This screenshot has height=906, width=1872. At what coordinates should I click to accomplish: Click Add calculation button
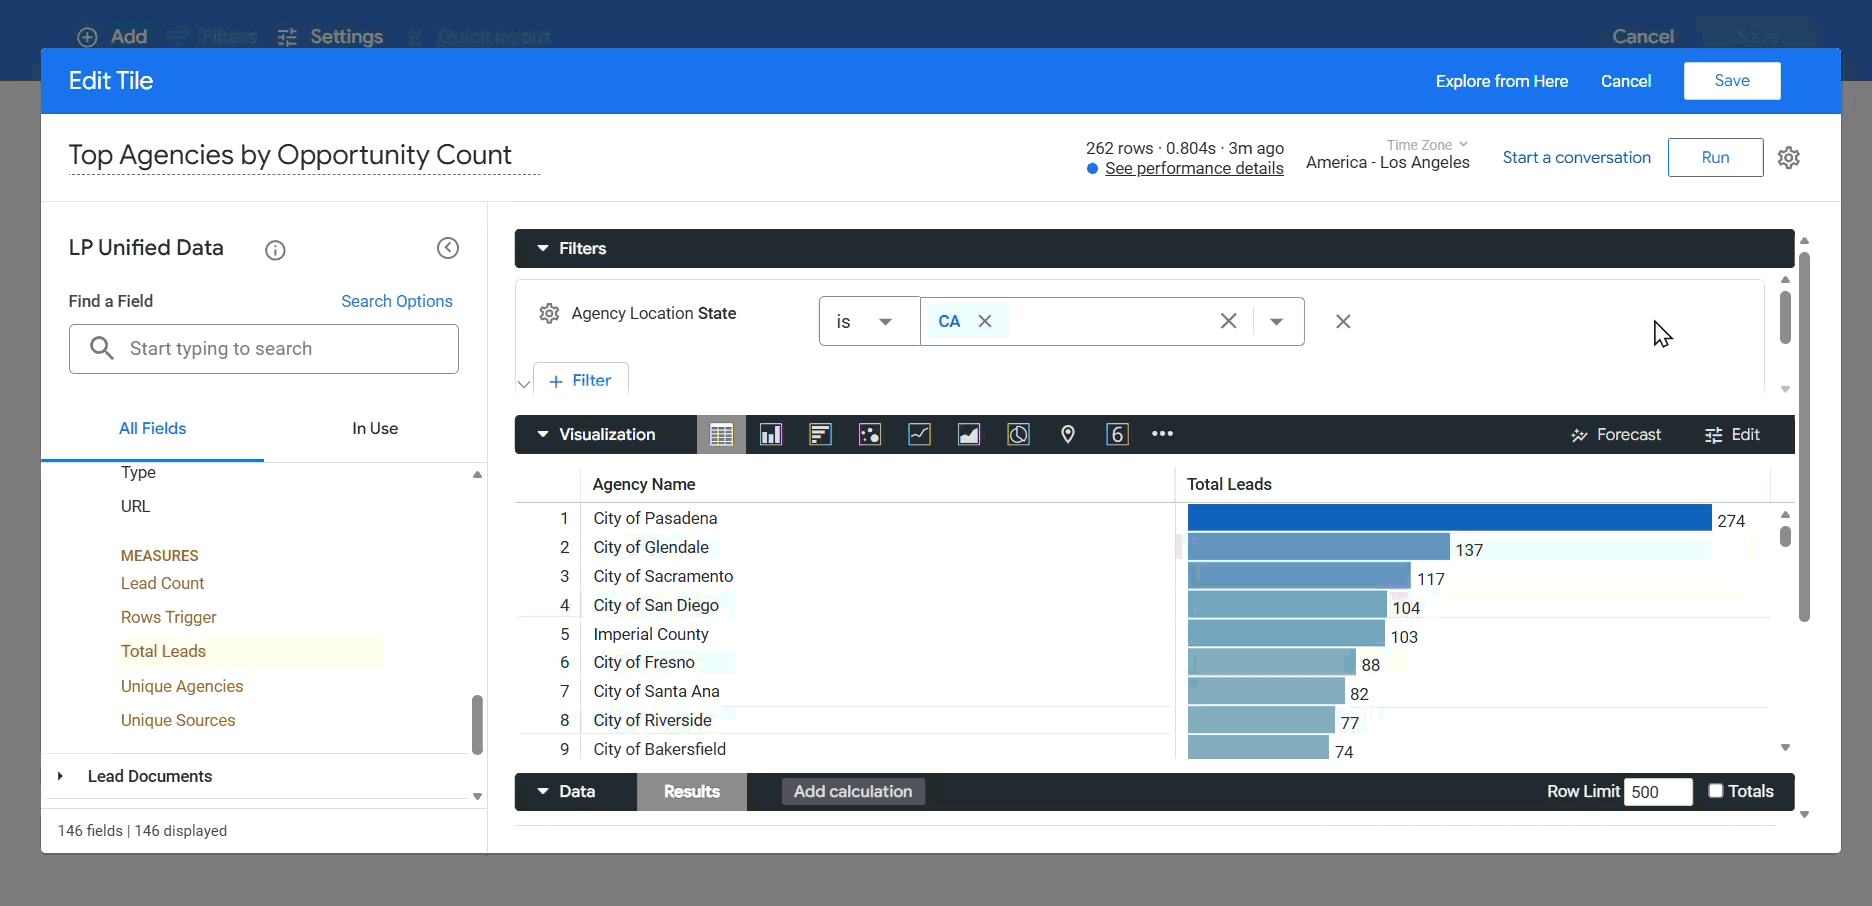pyautogui.click(x=853, y=791)
